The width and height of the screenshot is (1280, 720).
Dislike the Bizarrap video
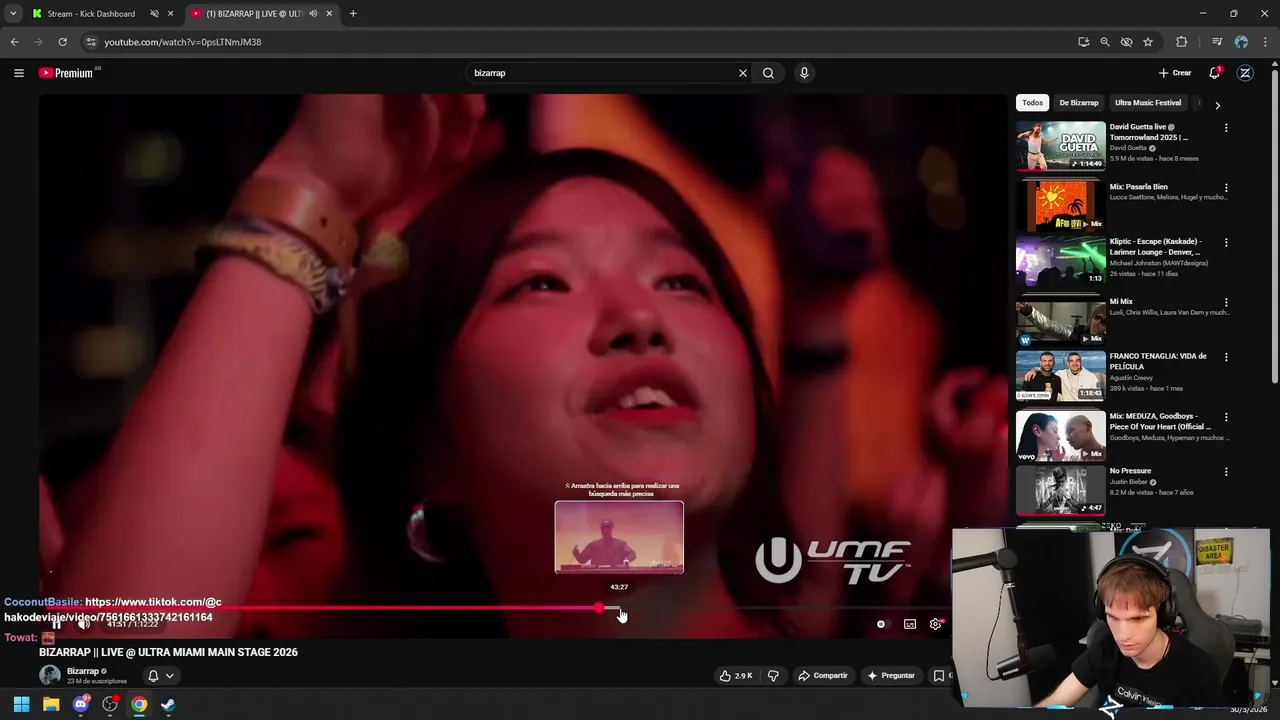tap(773, 676)
